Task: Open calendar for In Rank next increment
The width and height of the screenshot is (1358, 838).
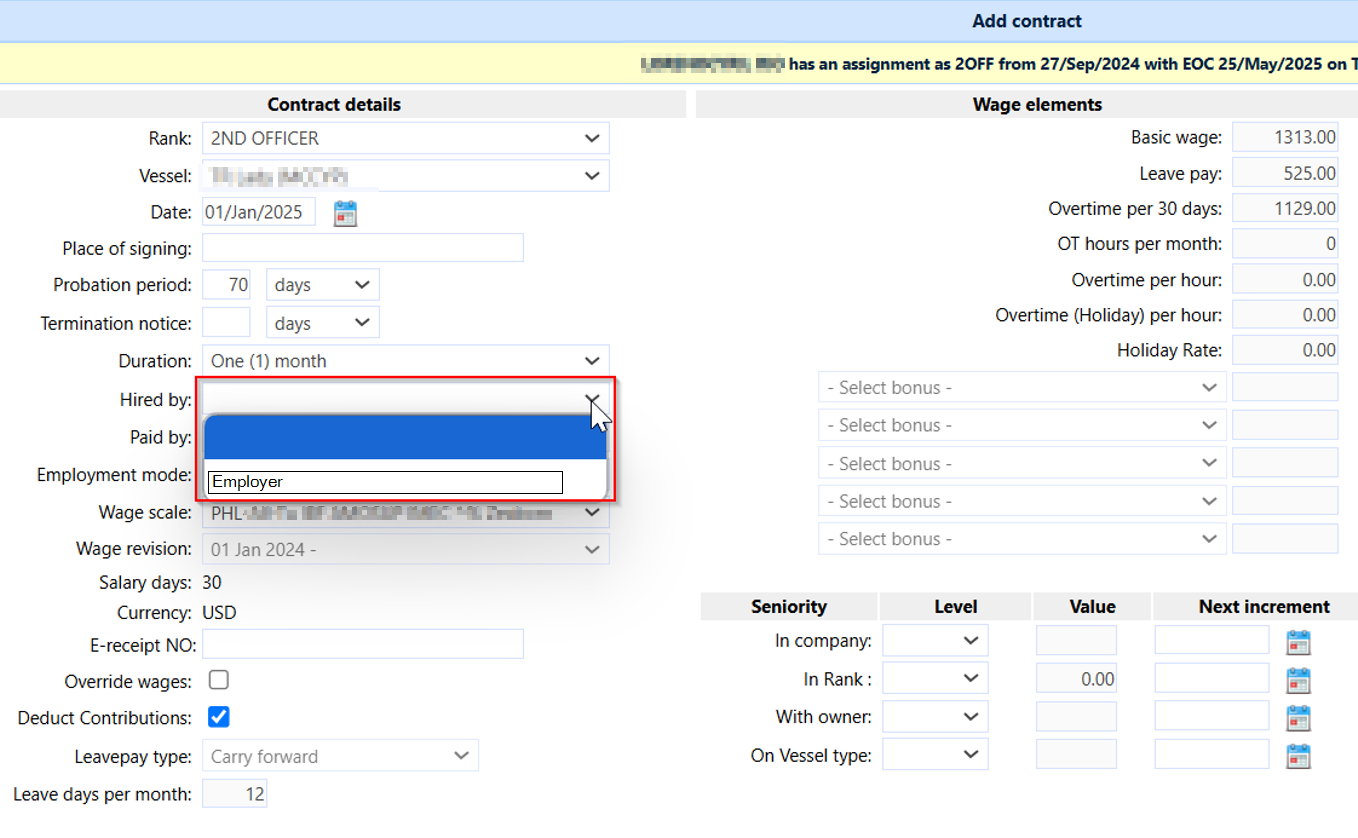Action: [x=1298, y=680]
